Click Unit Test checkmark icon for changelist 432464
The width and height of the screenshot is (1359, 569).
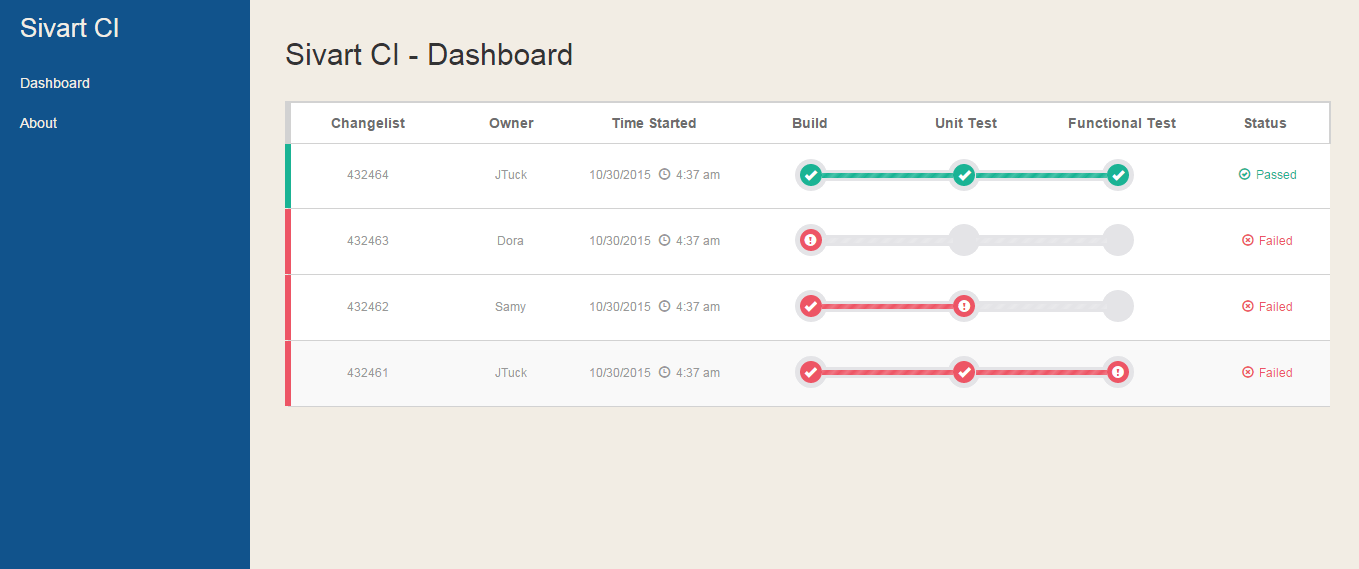(x=964, y=175)
